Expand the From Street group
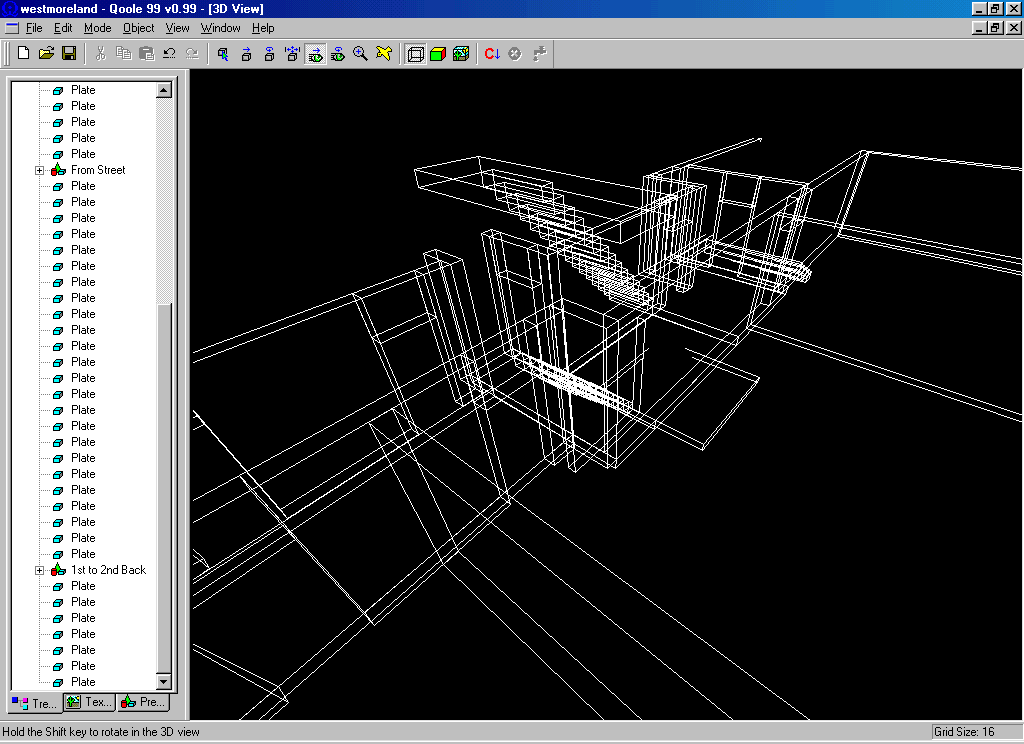 point(40,170)
